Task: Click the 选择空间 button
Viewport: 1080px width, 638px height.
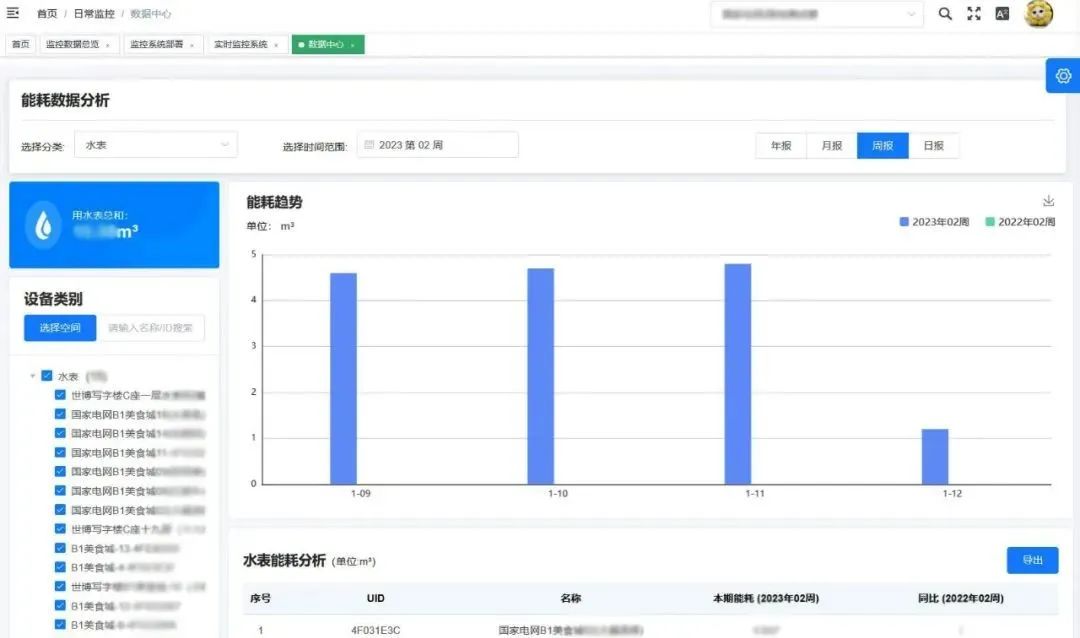Action: [60, 328]
